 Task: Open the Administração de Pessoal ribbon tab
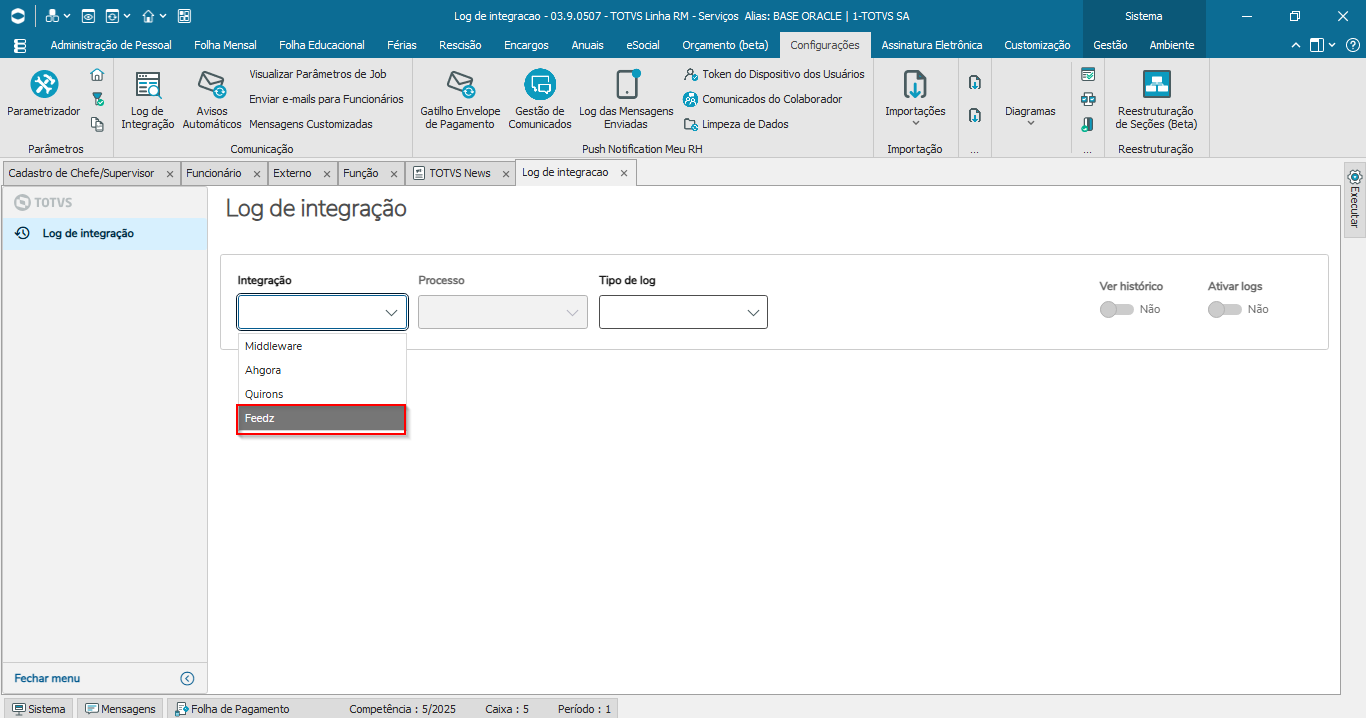tap(111, 45)
